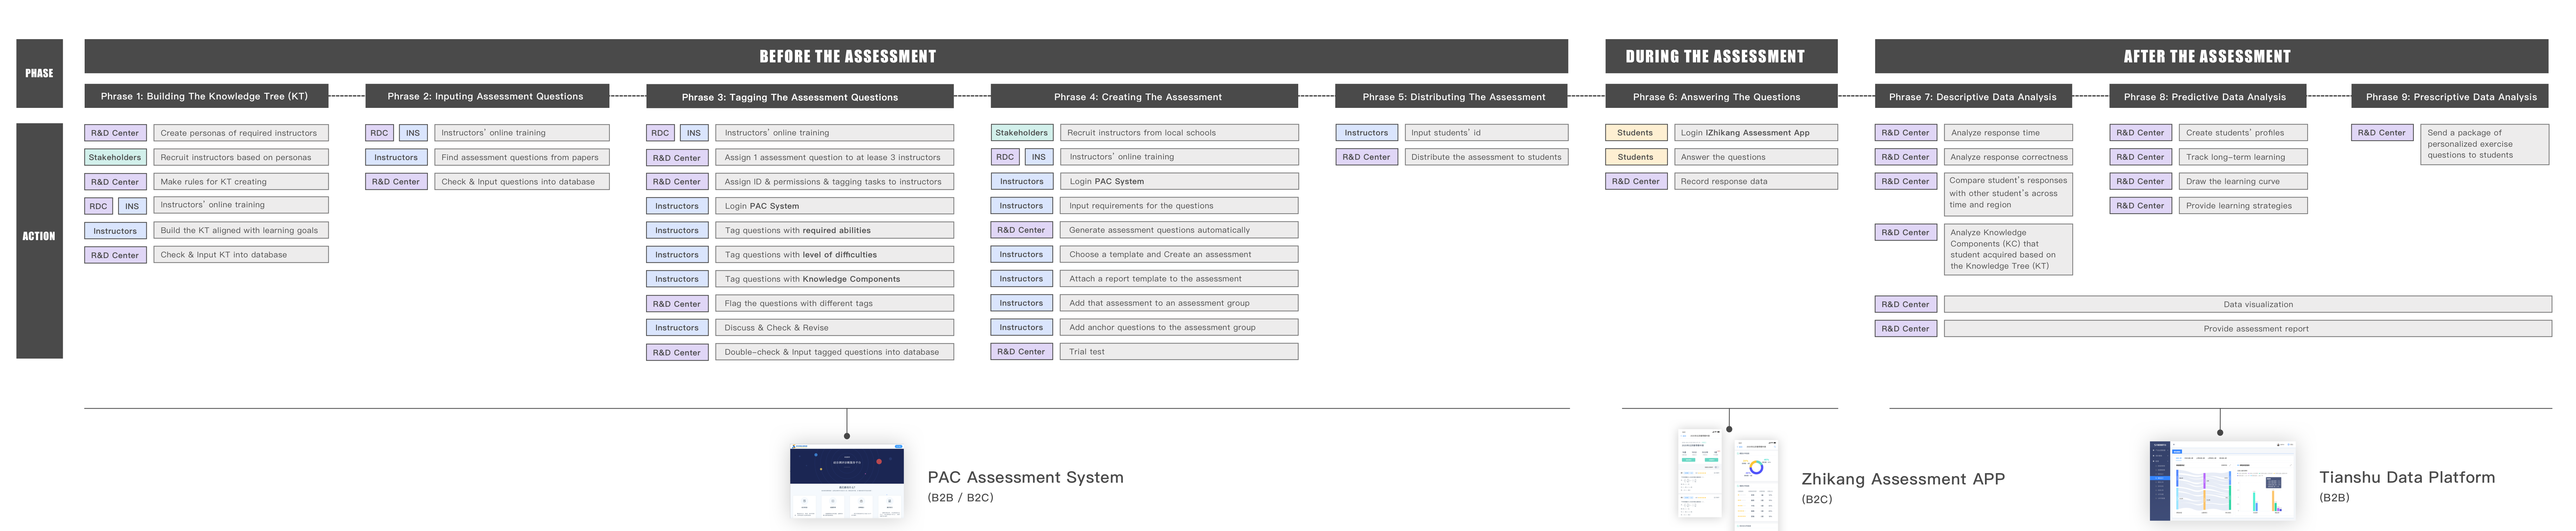
Task: Select 'Analyze response correctness' box
Action: (2008, 157)
